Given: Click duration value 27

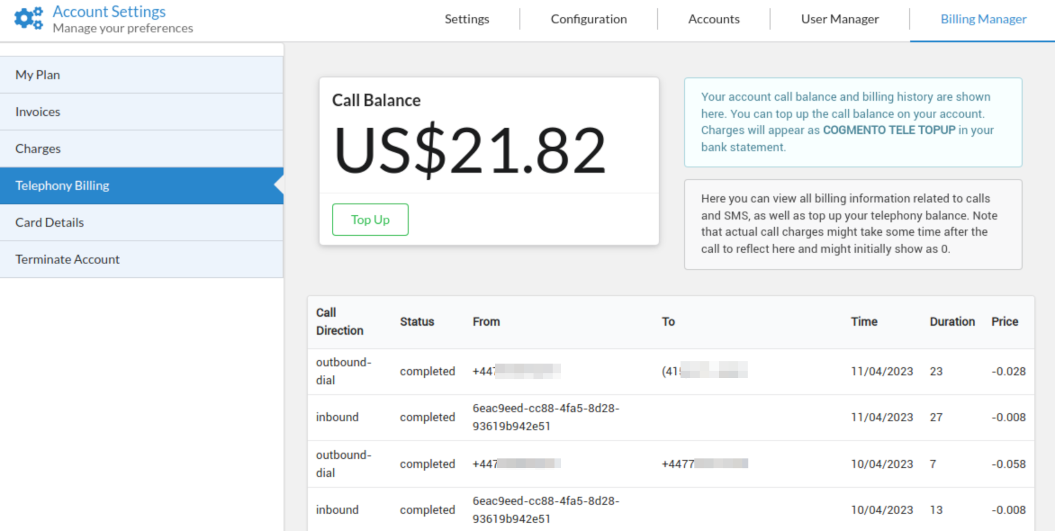Looking at the screenshot, I should [936, 417].
